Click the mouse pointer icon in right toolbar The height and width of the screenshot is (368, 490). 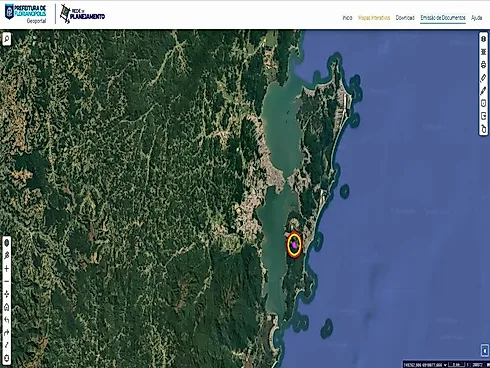(483, 129)
